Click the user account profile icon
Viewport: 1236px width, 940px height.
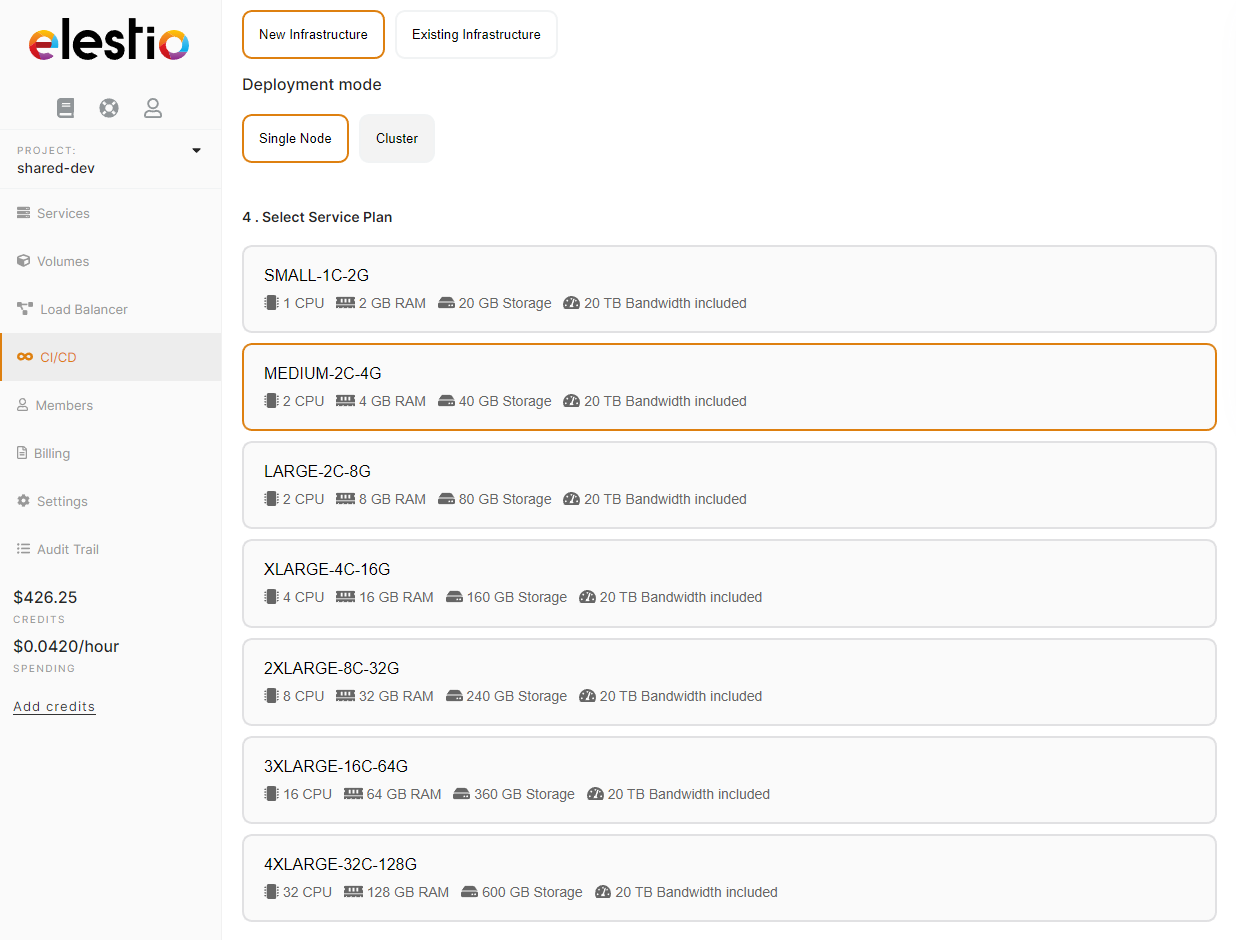[x=153, y=108]
